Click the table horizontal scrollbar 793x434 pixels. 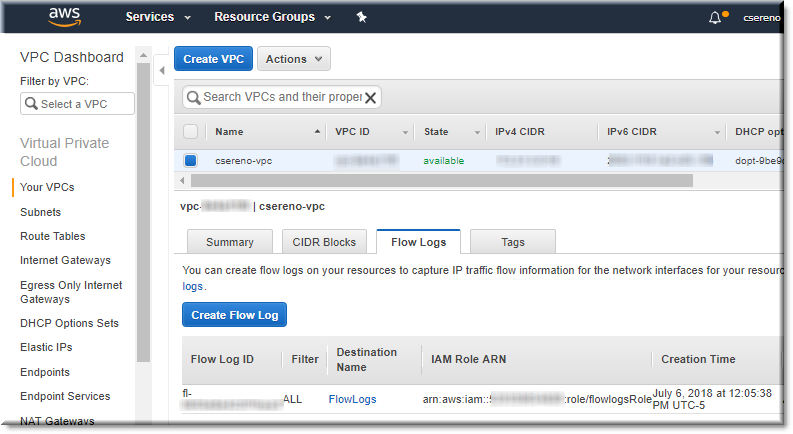(x=442, y=180)
